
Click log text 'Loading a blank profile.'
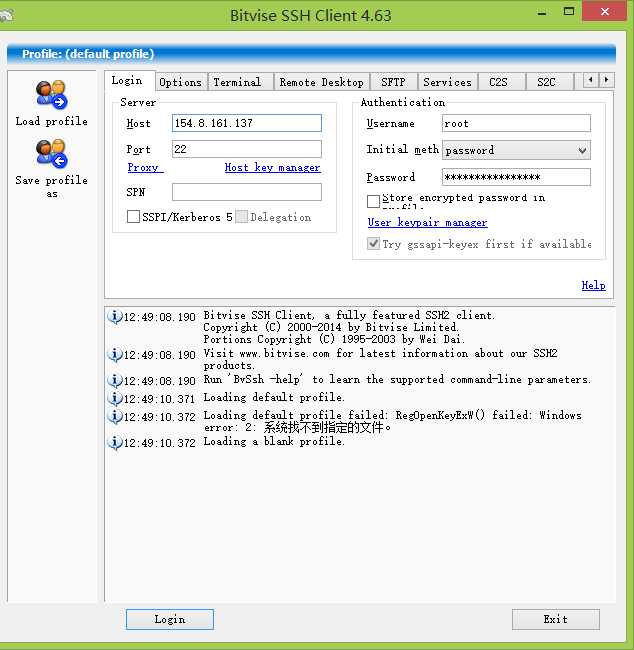click(274, 441)
